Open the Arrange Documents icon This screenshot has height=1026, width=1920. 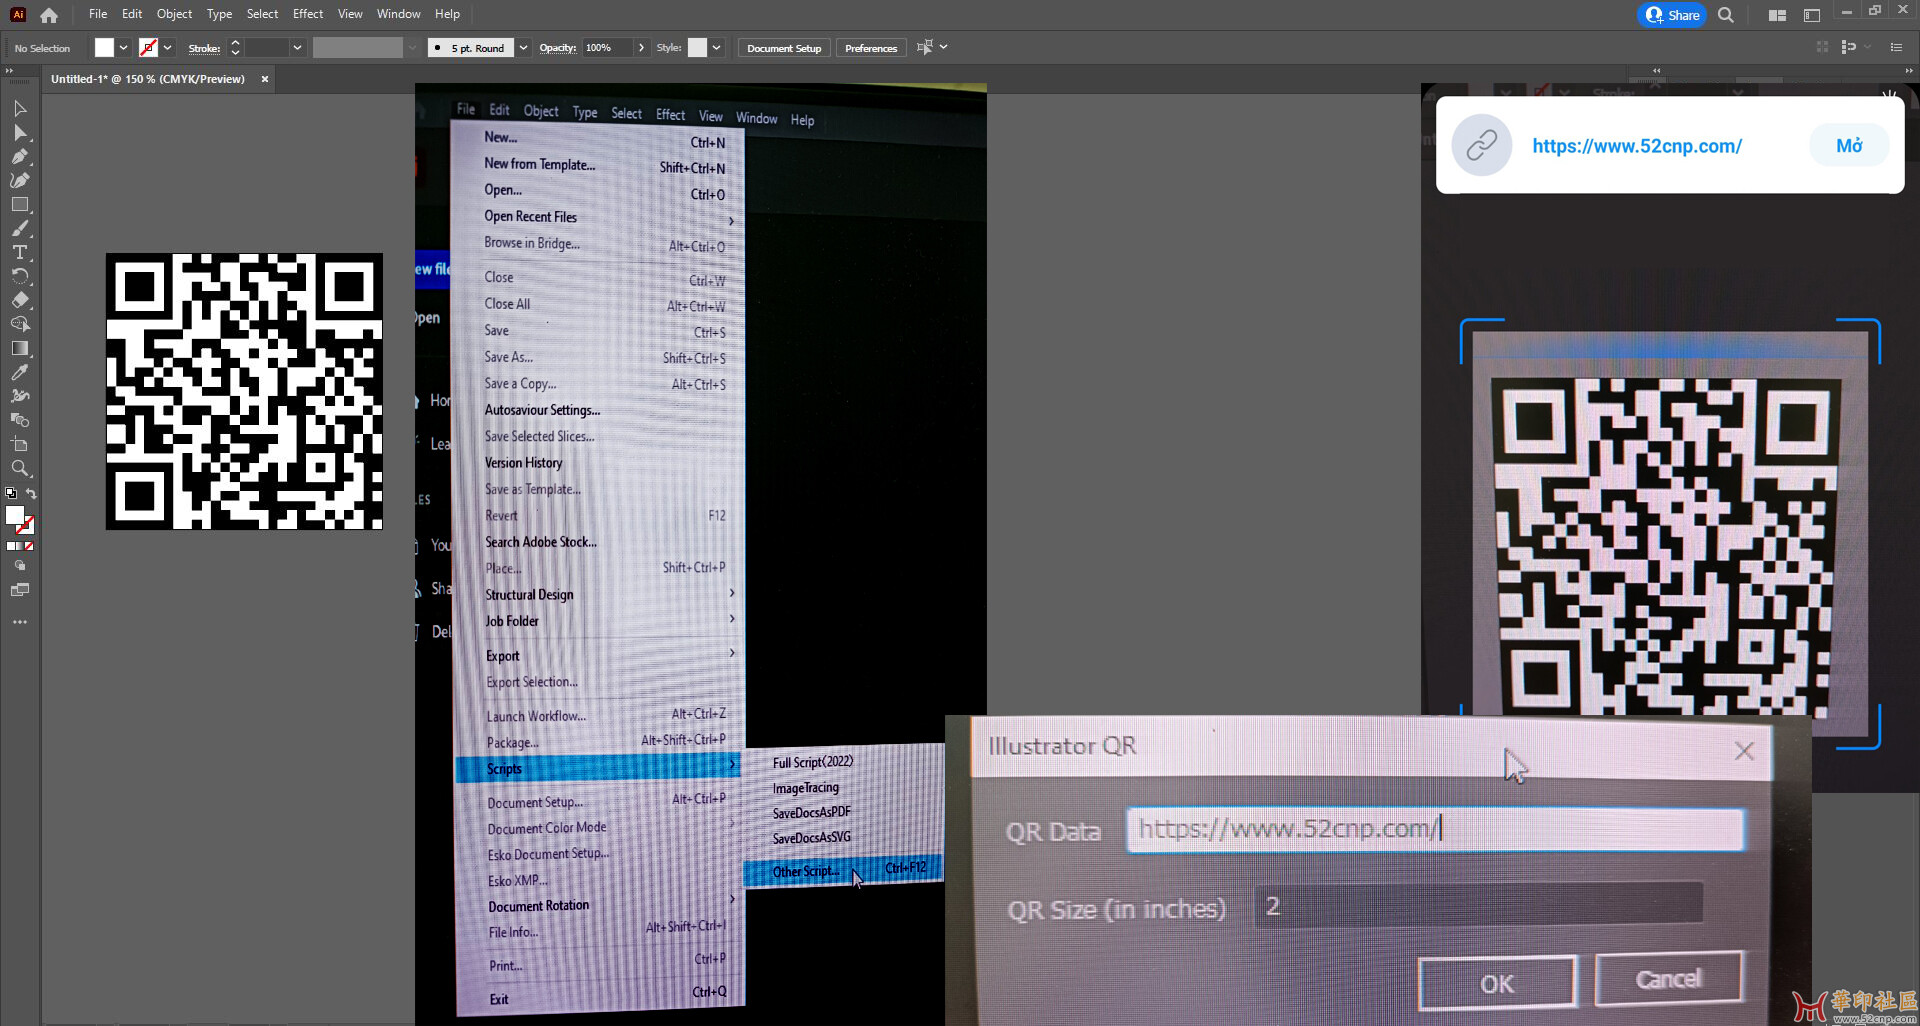point(1777,15)
